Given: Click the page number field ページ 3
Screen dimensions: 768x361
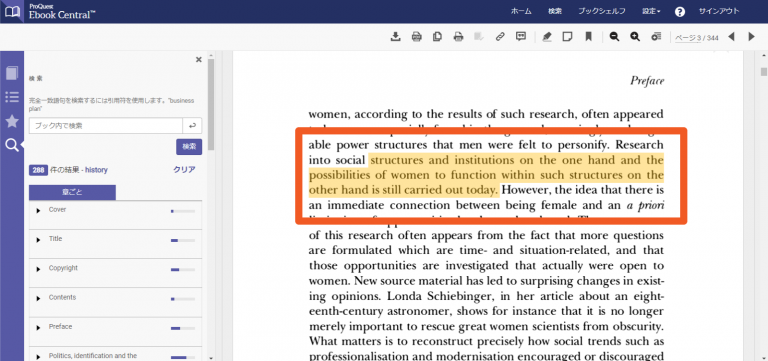Looking at the screenshot, I should 688,38.
